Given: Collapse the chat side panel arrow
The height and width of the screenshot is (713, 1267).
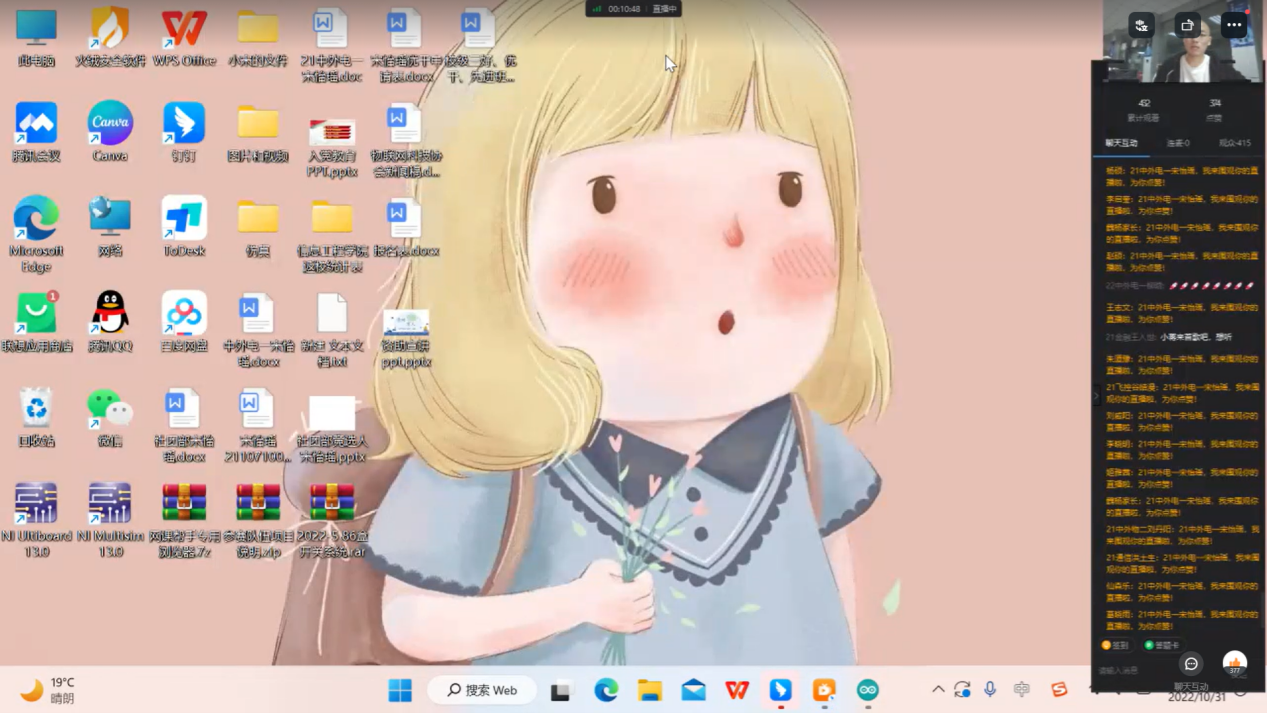Looking at the screenshot, I should tap(1096, 396).
